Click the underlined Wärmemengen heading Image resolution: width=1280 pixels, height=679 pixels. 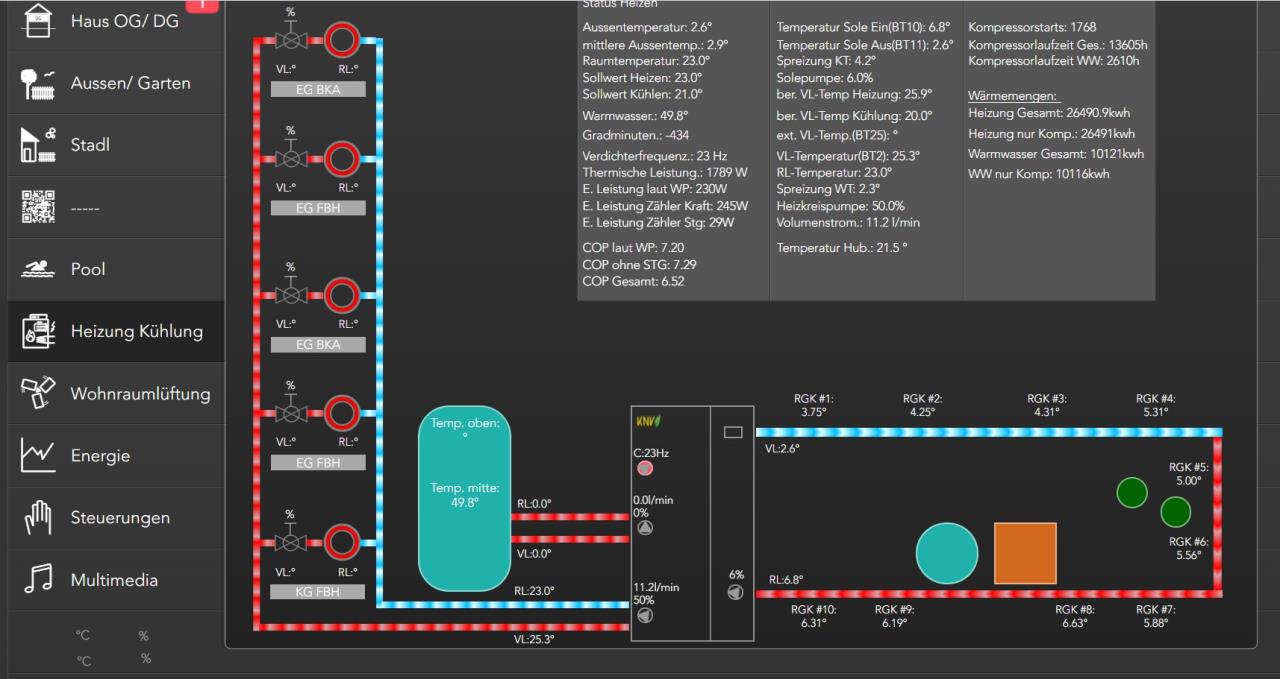[x=1012, y=96]
